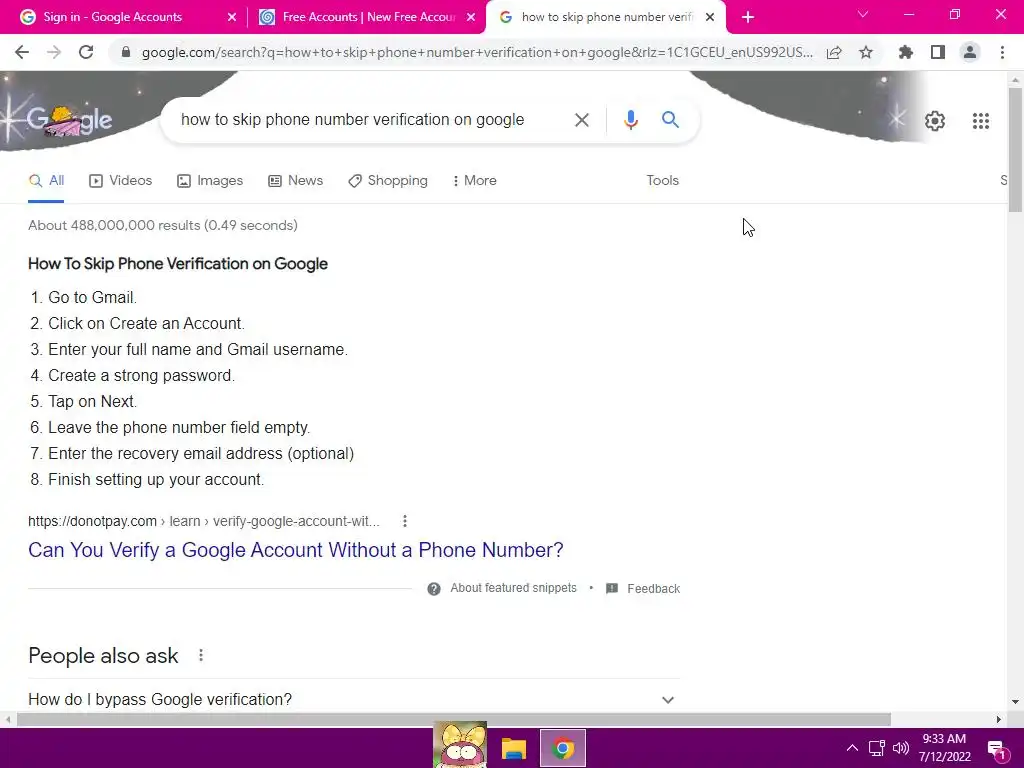Click the Google doodle logo
Viewport: 1024px width, 768px height.
tap(69, 120)
